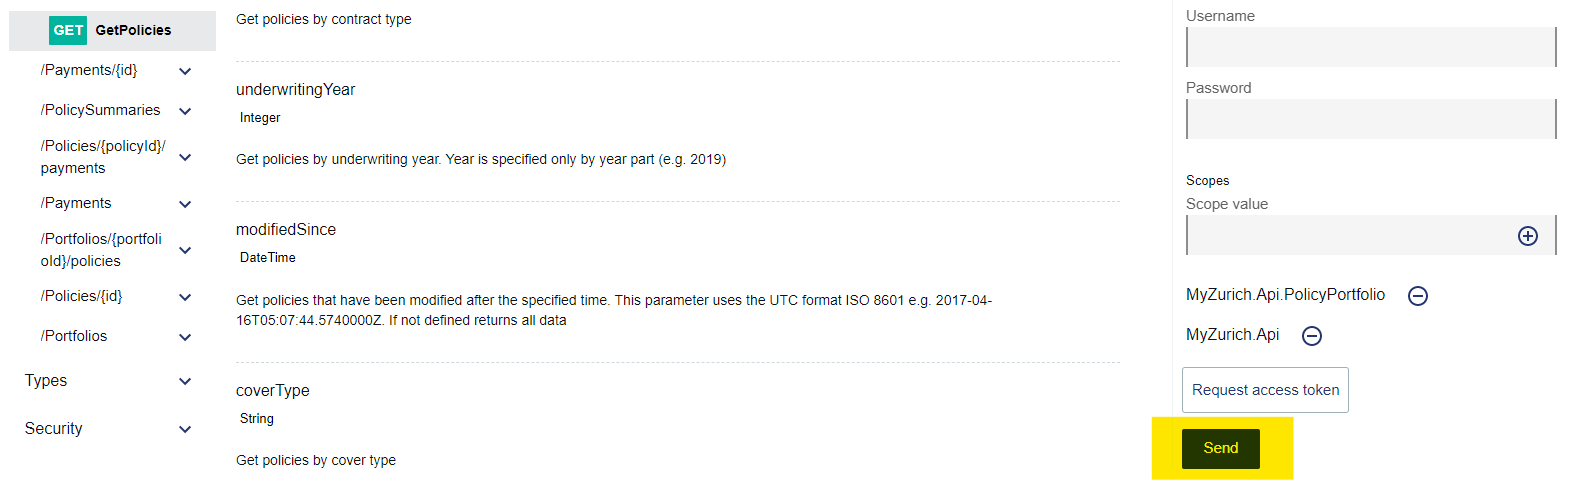Screen dimensions: 1588x498
Task: Focus the Password input field
Action: (1370, 119)
